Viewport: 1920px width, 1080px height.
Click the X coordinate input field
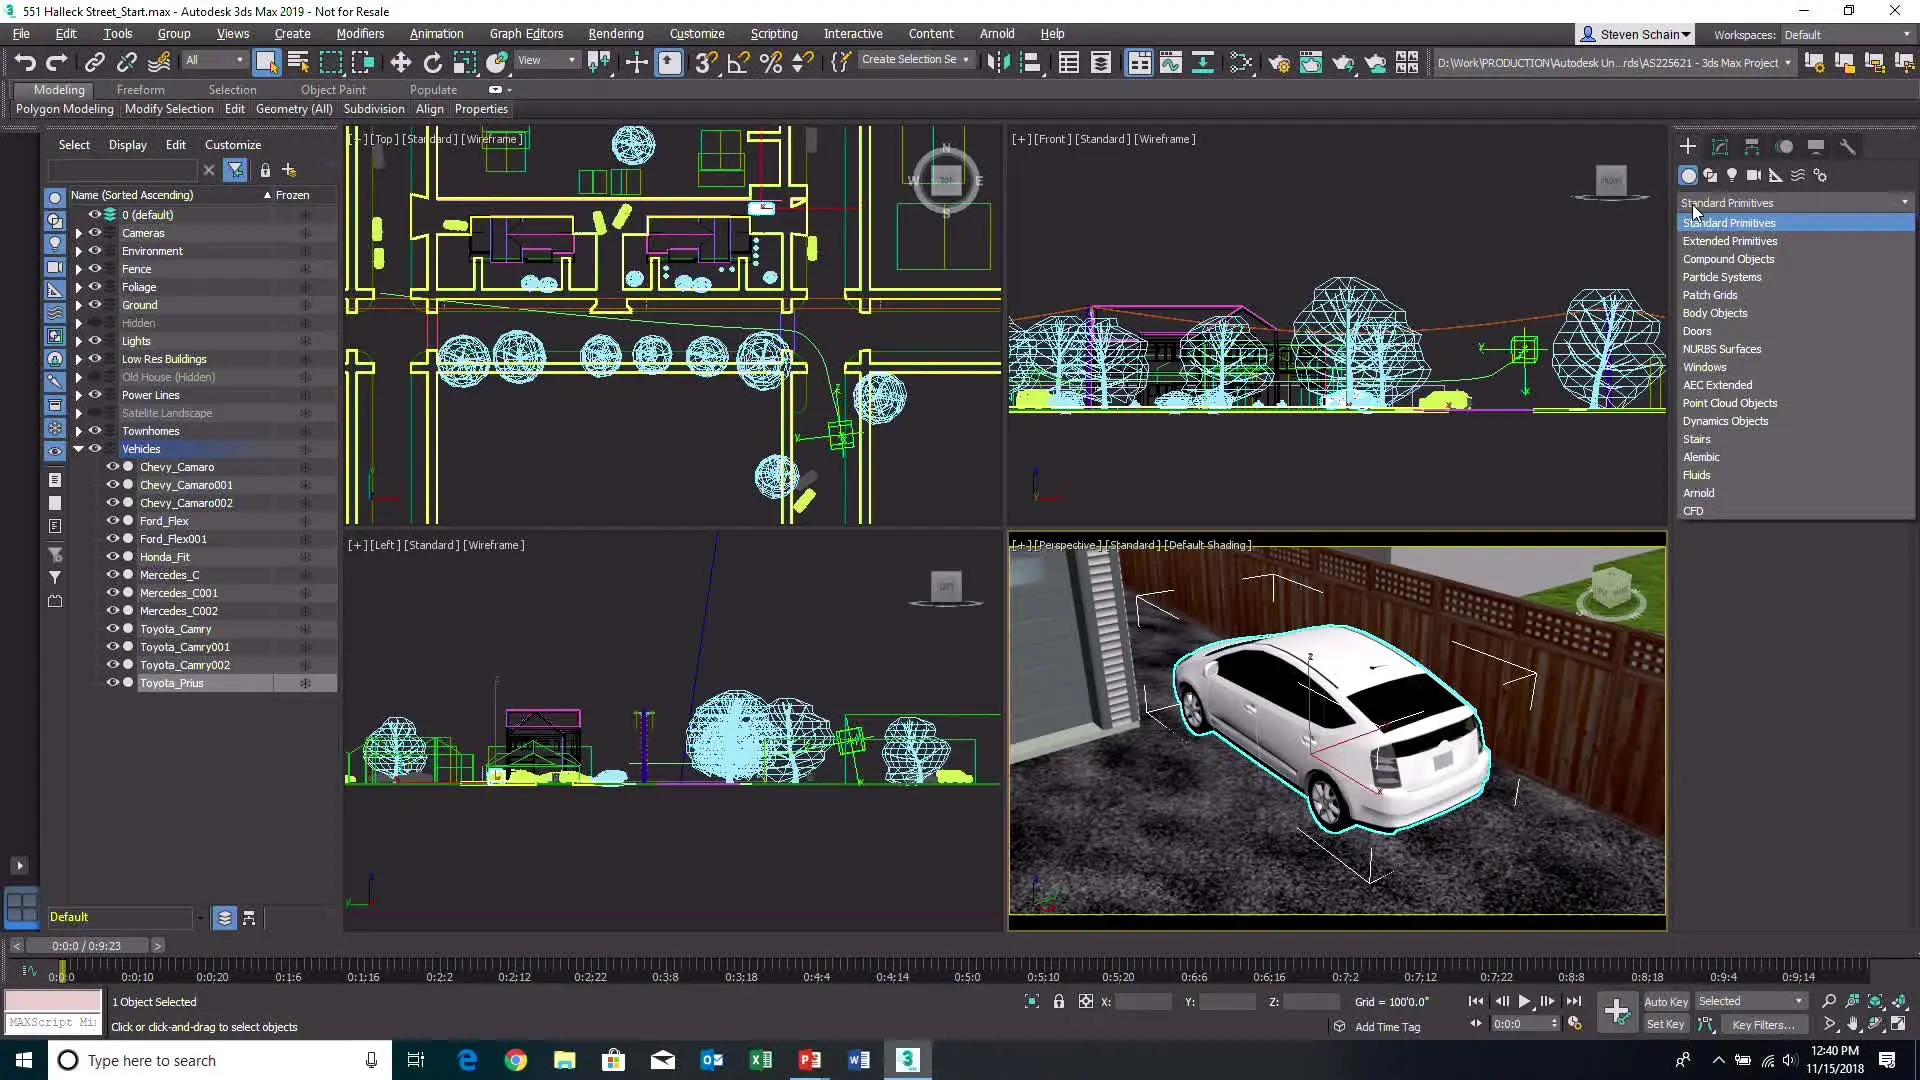tap(1143, 1001)
